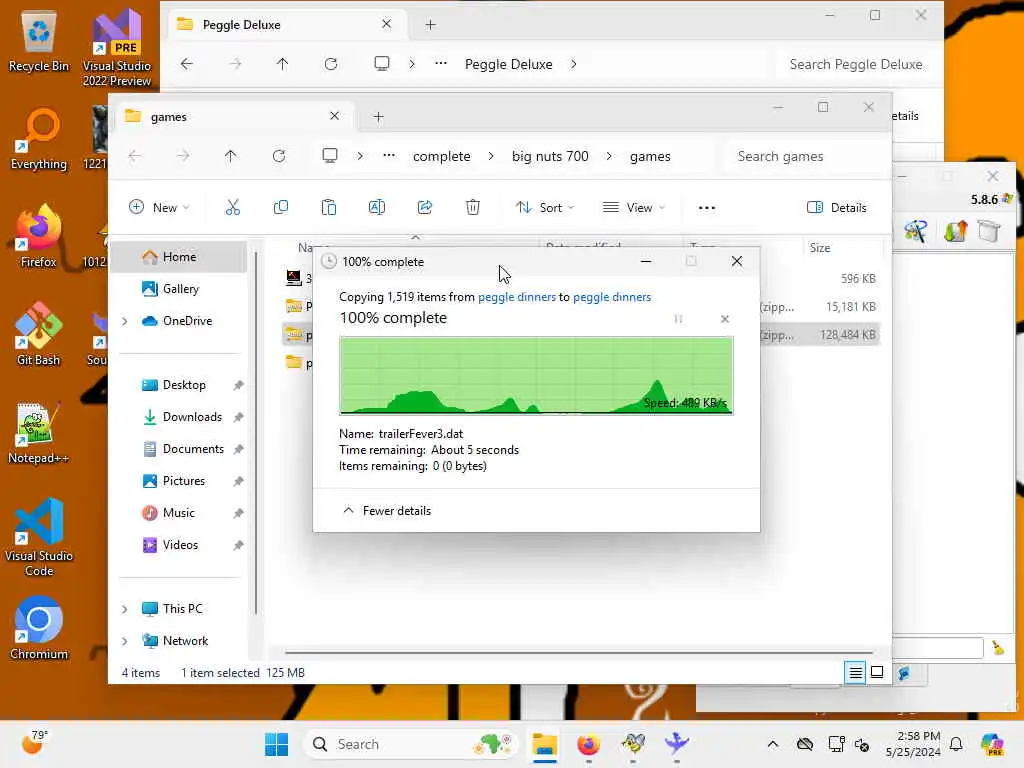Click the horizontal scrollbar in games window
The width and height of the screenshot is (1024, 768).
tap(579, 652)
